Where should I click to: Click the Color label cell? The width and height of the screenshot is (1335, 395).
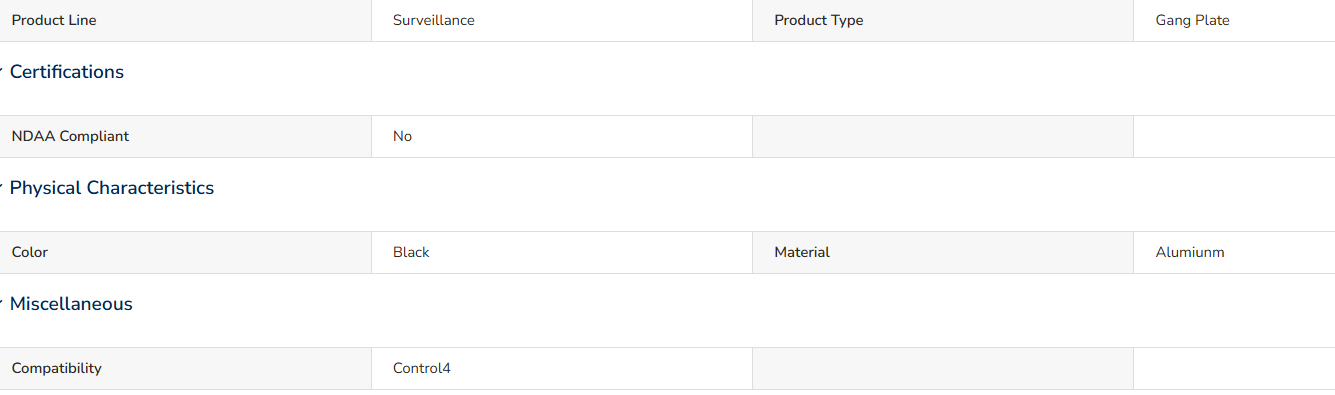pos(186,253)
